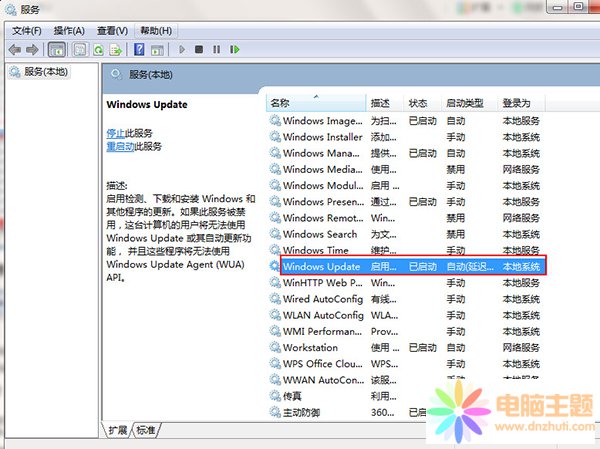Click the 重启动 service link
The width and height of the screenshot is (600, 449).
pos(120,146)
